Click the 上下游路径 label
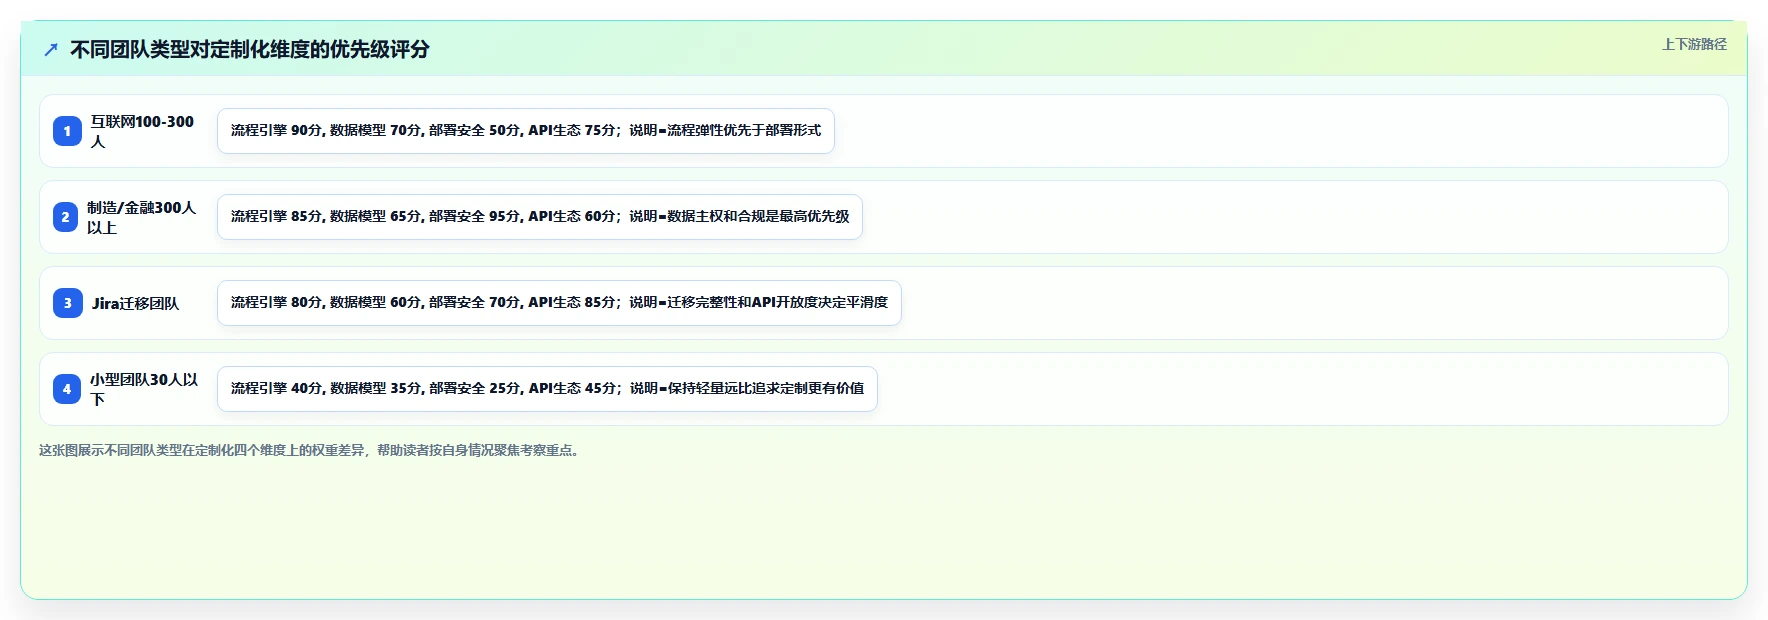Image resolution: width=1768 pixels, height=620 pixels. pos(1694,44)
